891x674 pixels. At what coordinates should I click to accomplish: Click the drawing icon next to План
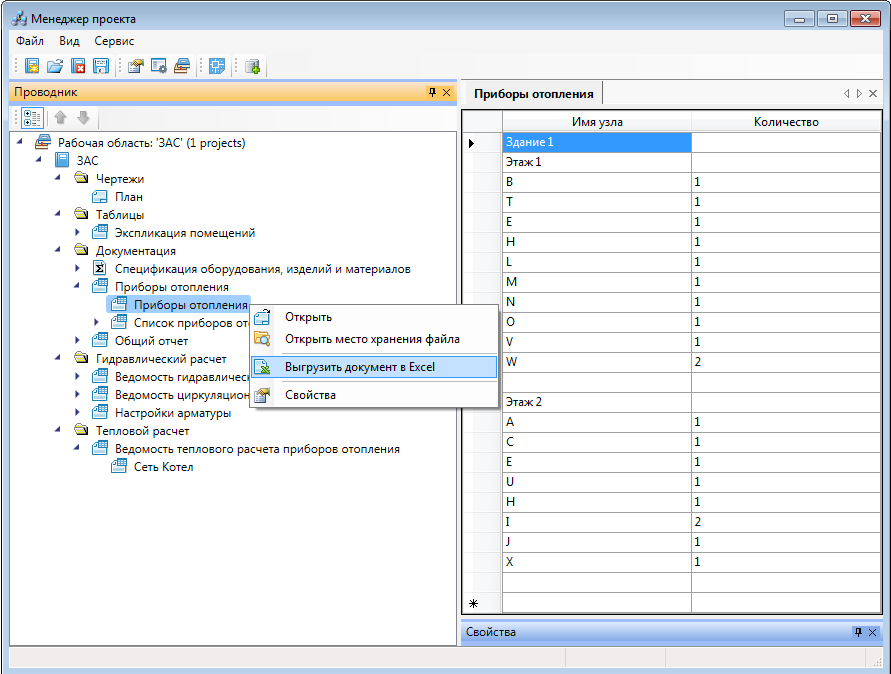pyautogui.click(x=99, y=197)
